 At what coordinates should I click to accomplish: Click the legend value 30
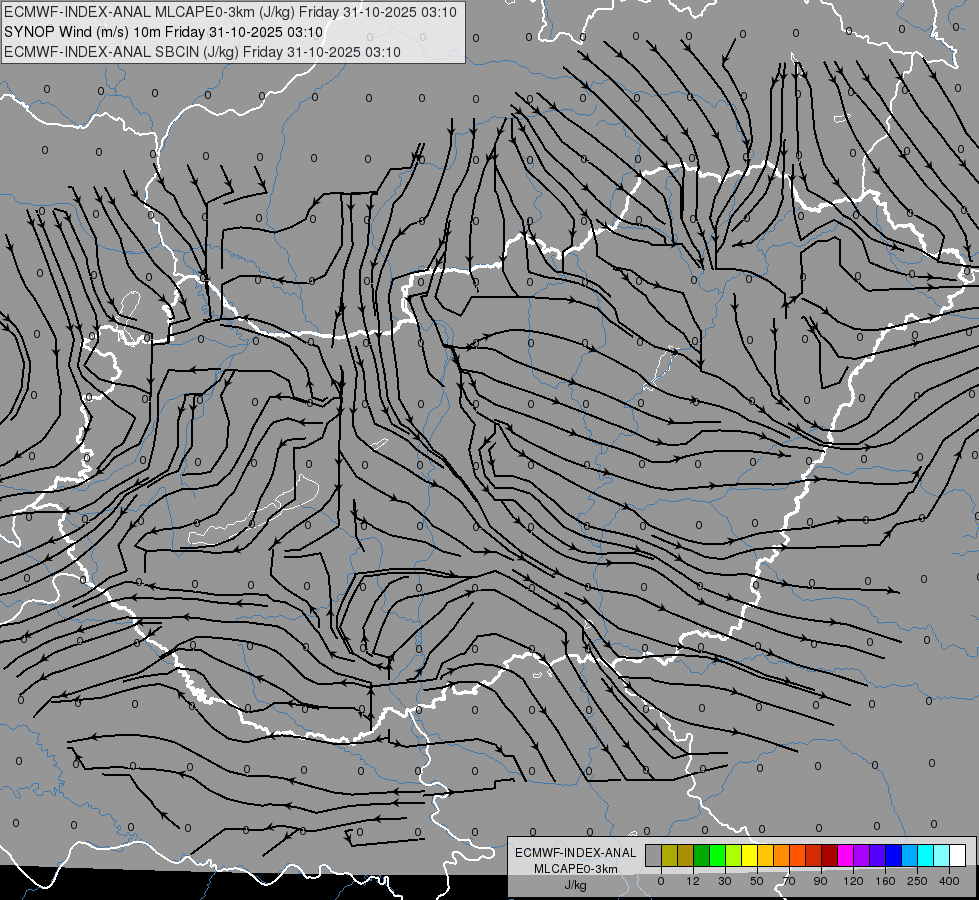pos(725,881)
